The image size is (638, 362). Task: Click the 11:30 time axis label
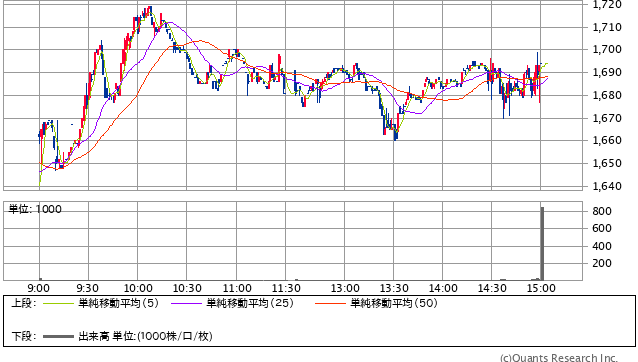pyautogui.click(x=286, y=288)
